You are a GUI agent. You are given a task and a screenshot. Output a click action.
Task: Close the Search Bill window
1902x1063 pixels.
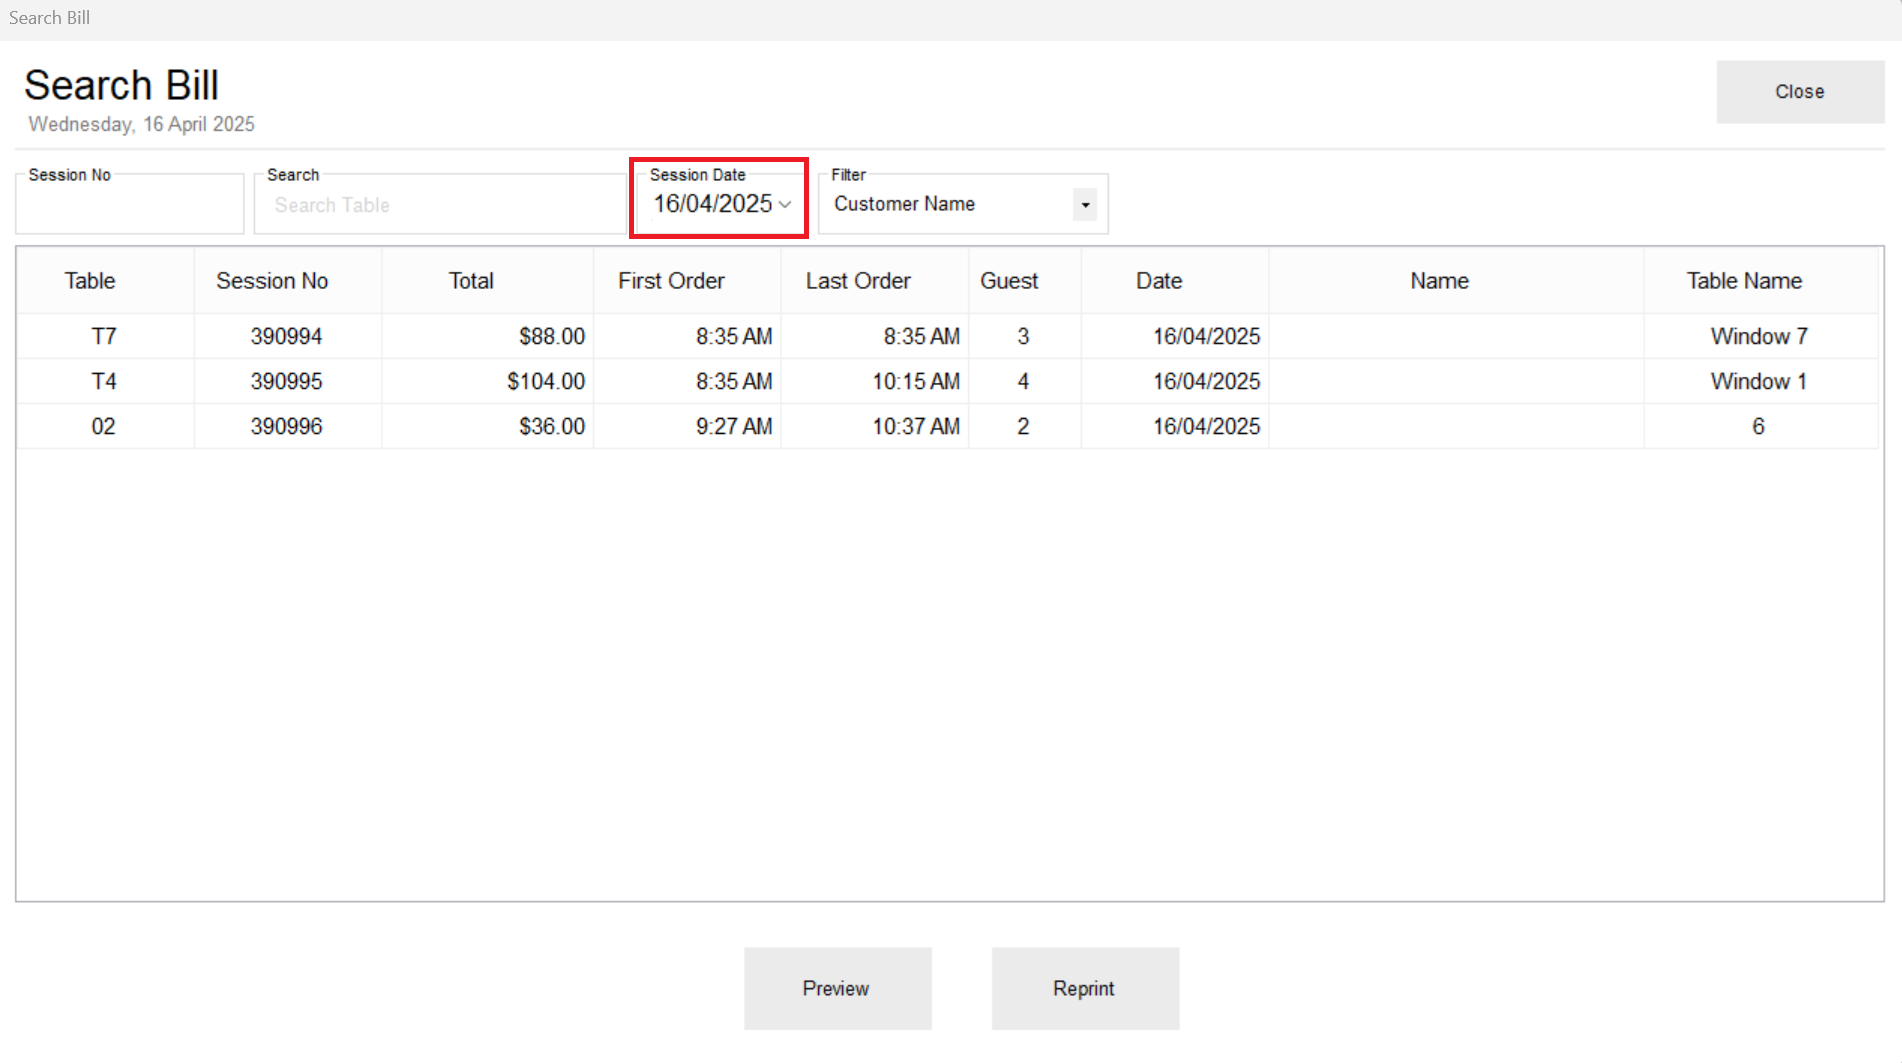coord(1800,92)
